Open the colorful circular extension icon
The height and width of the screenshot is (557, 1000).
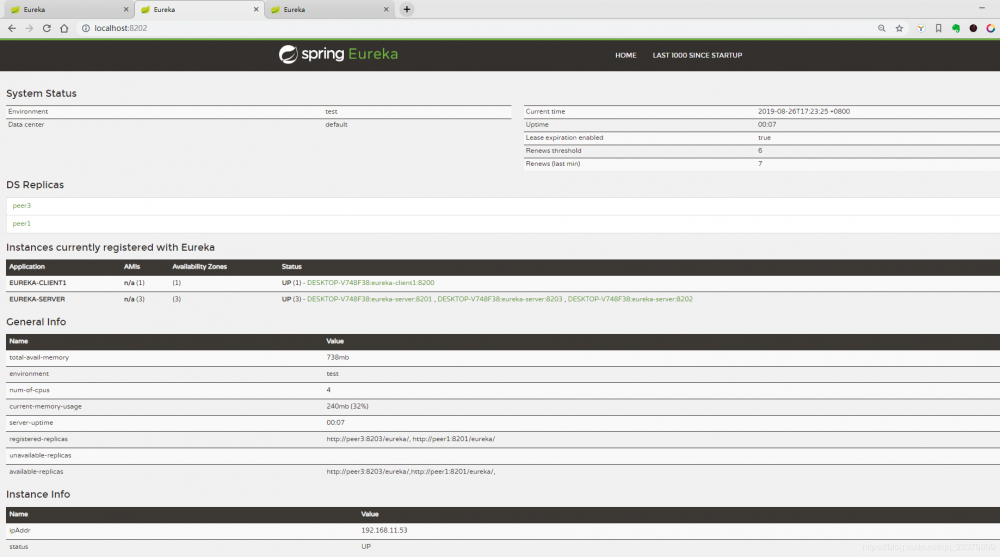click(990, 28)
